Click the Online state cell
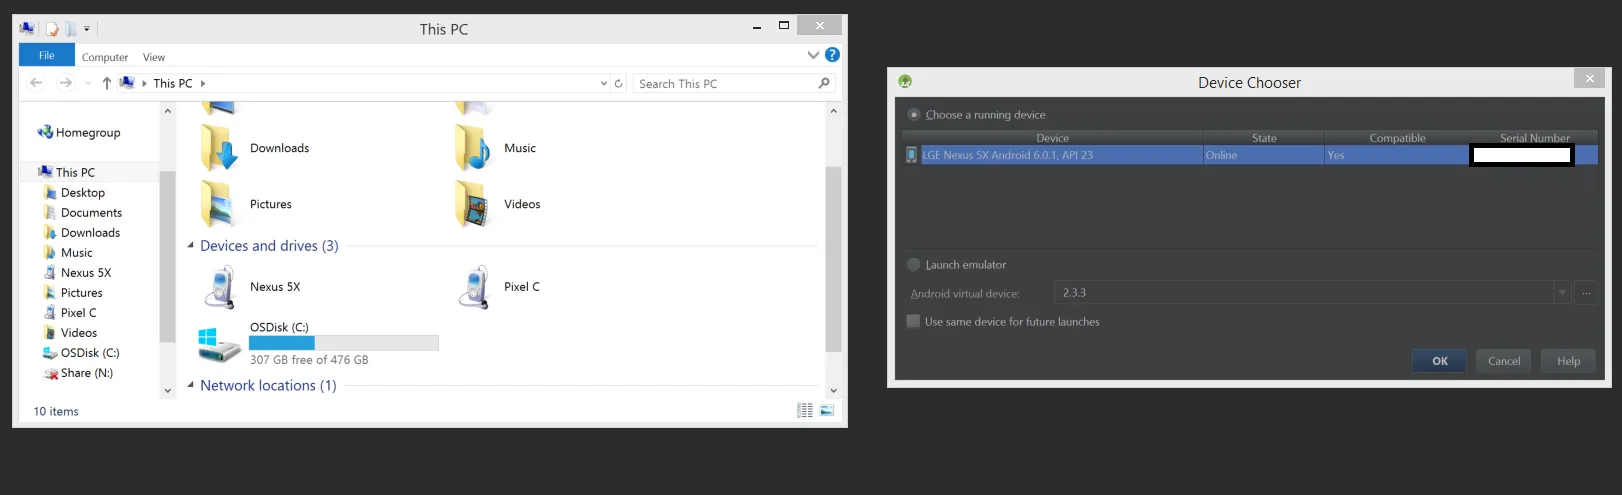Screen dimensions: 1622x495 (x=1264, y=155)
